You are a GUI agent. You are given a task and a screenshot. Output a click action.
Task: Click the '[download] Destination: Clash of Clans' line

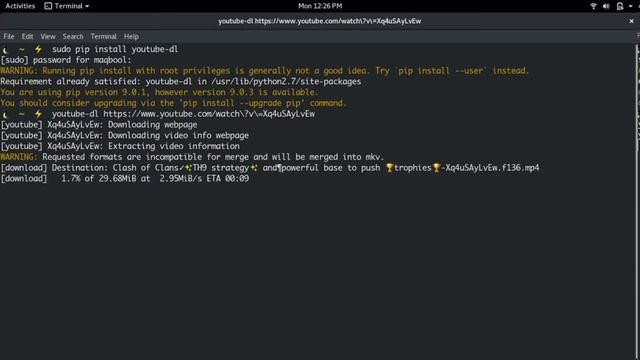coord(270,168)
